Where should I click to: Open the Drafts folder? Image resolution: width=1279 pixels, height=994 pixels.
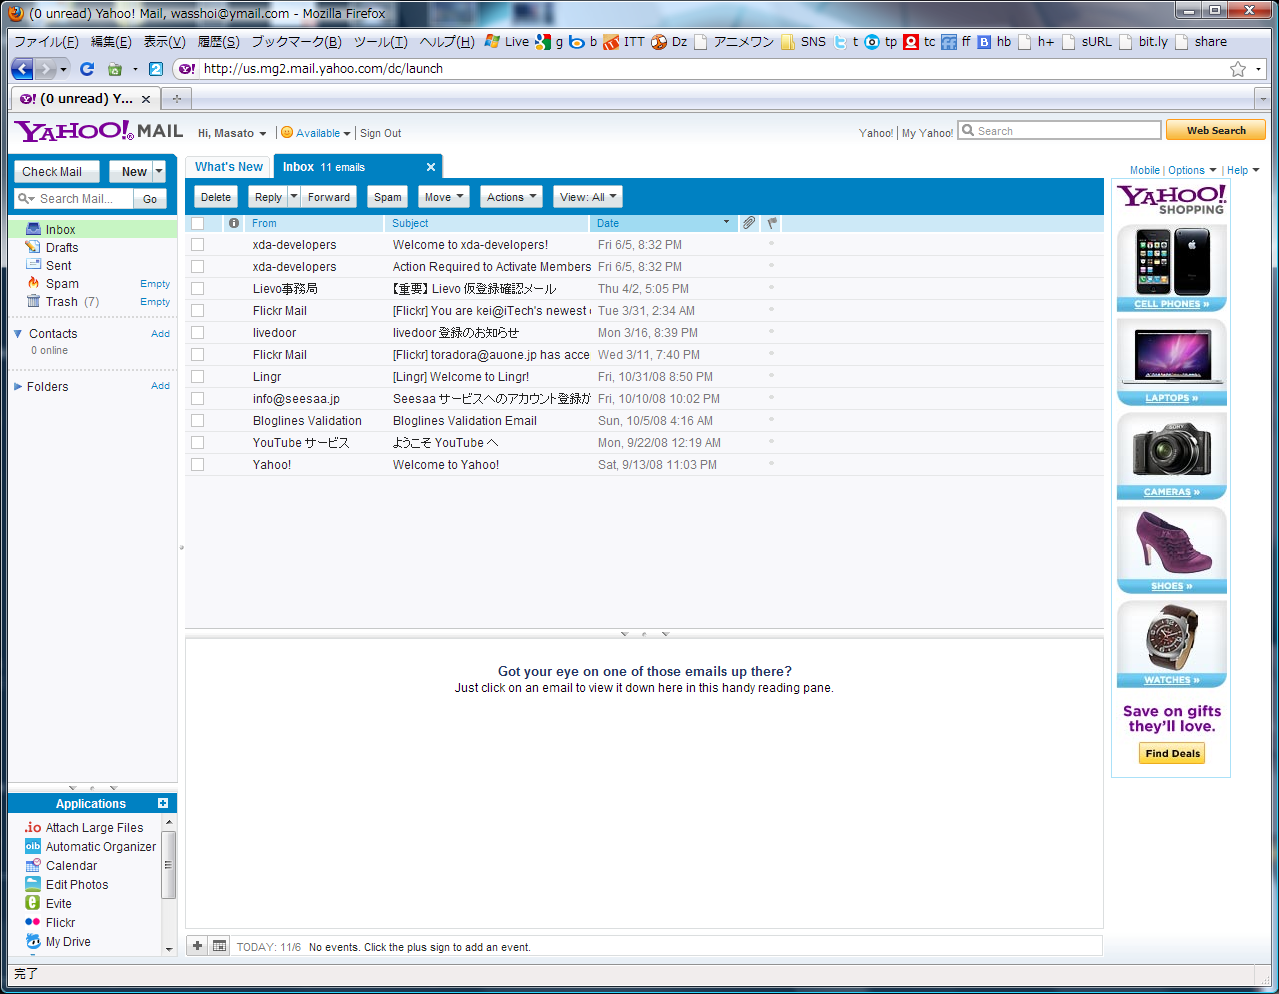click(61, 248)
